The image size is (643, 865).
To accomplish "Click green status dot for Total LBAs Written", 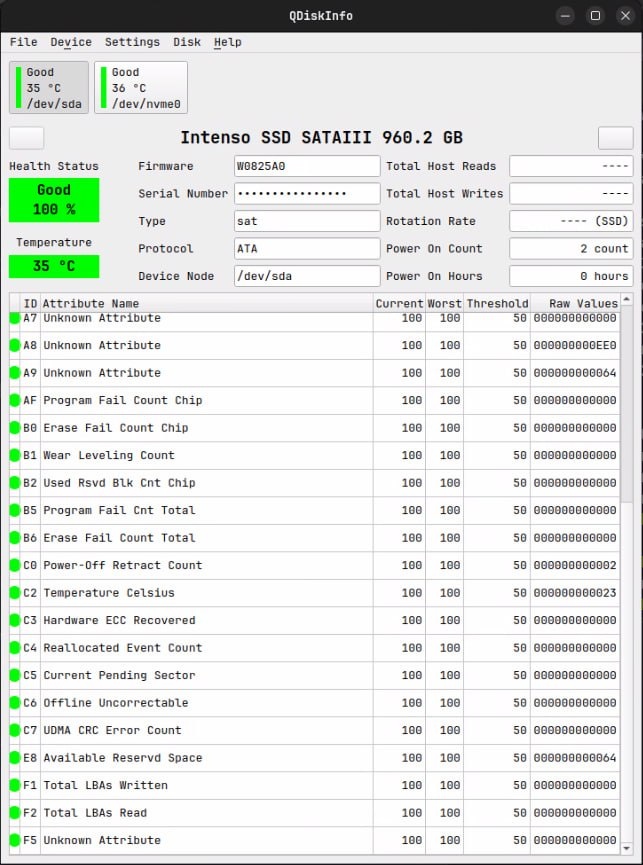I will (15, 785).
